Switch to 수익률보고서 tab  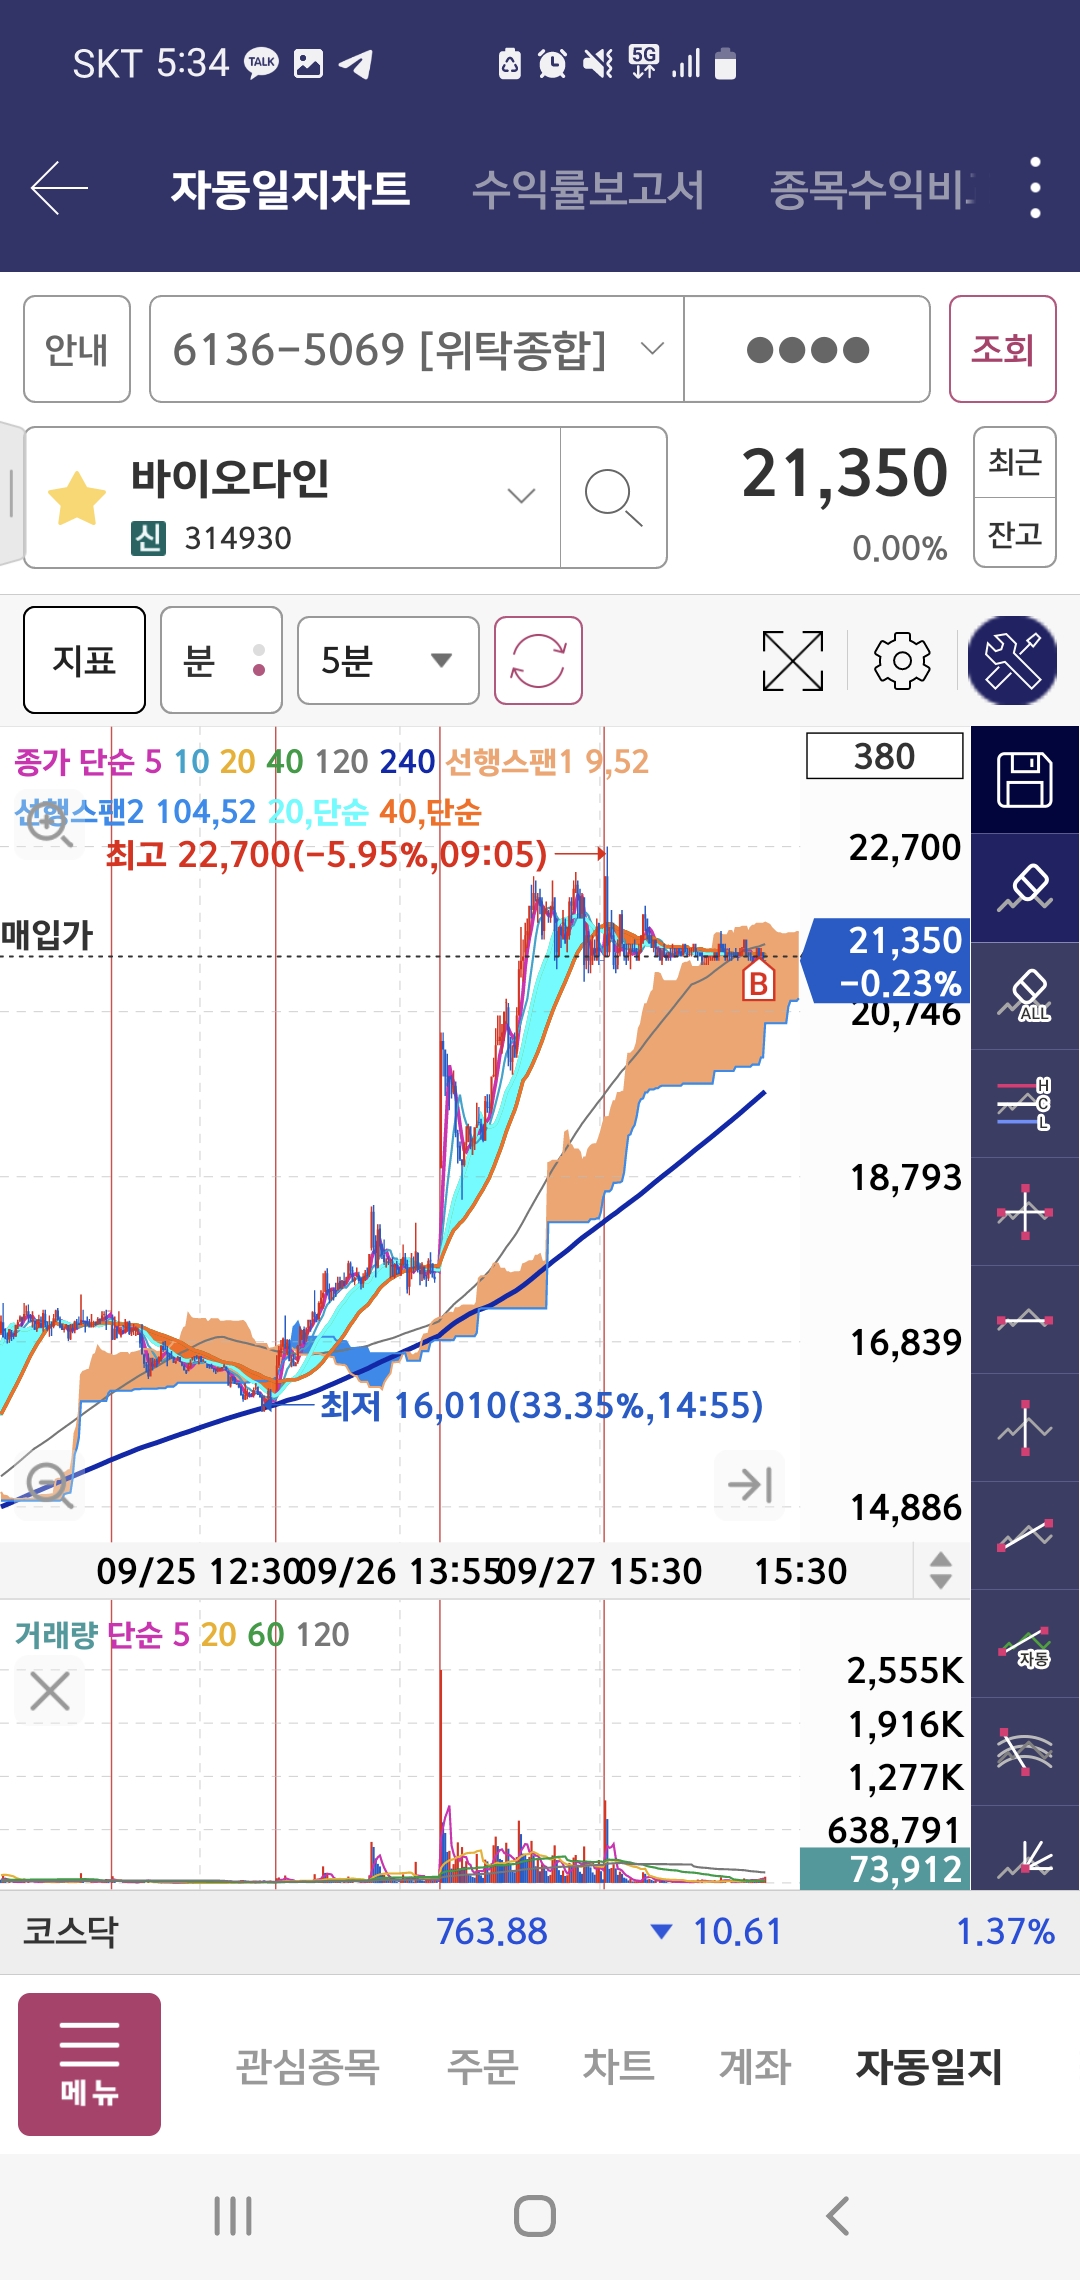[588, 188]
